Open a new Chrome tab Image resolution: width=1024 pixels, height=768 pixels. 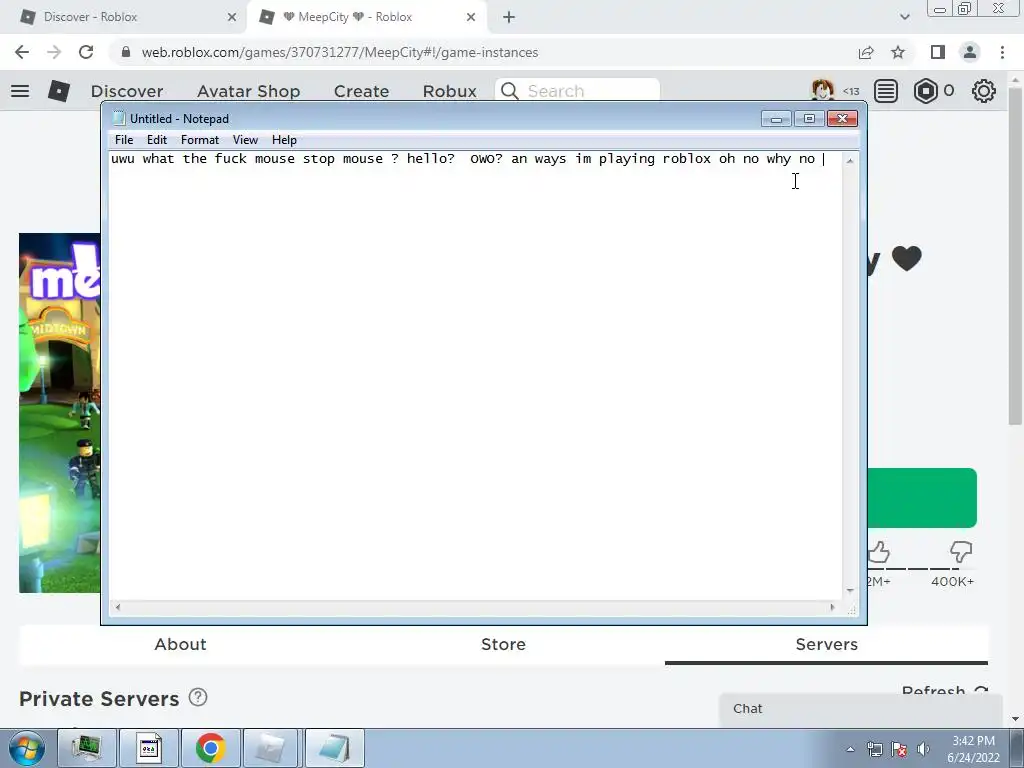point(509,17)
